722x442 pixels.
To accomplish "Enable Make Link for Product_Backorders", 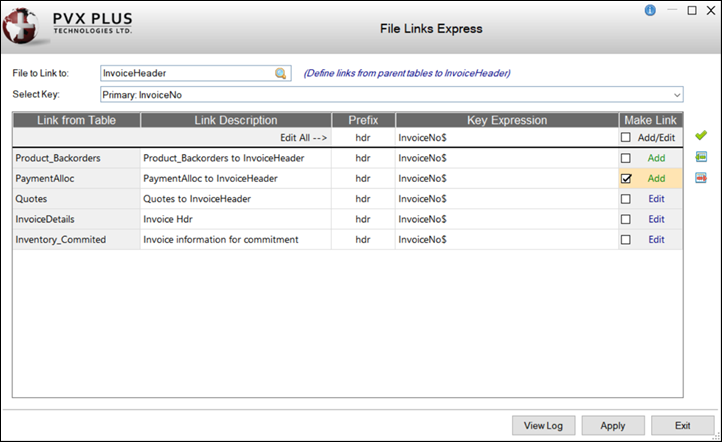I will pyautogui.click(x=626, y=158).
